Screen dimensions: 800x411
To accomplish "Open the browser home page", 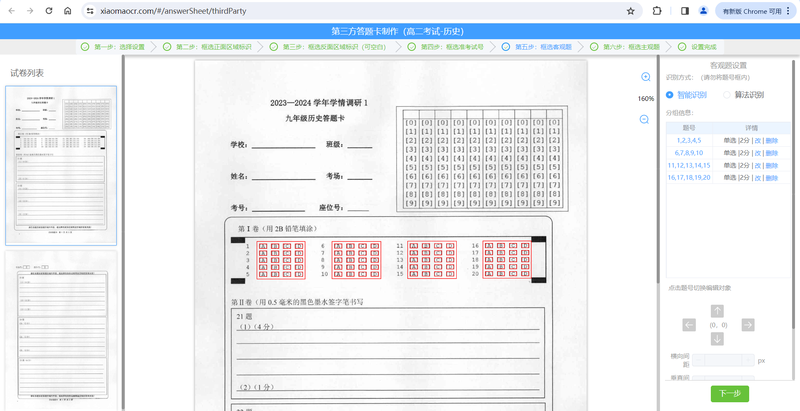I will [67, 11].
